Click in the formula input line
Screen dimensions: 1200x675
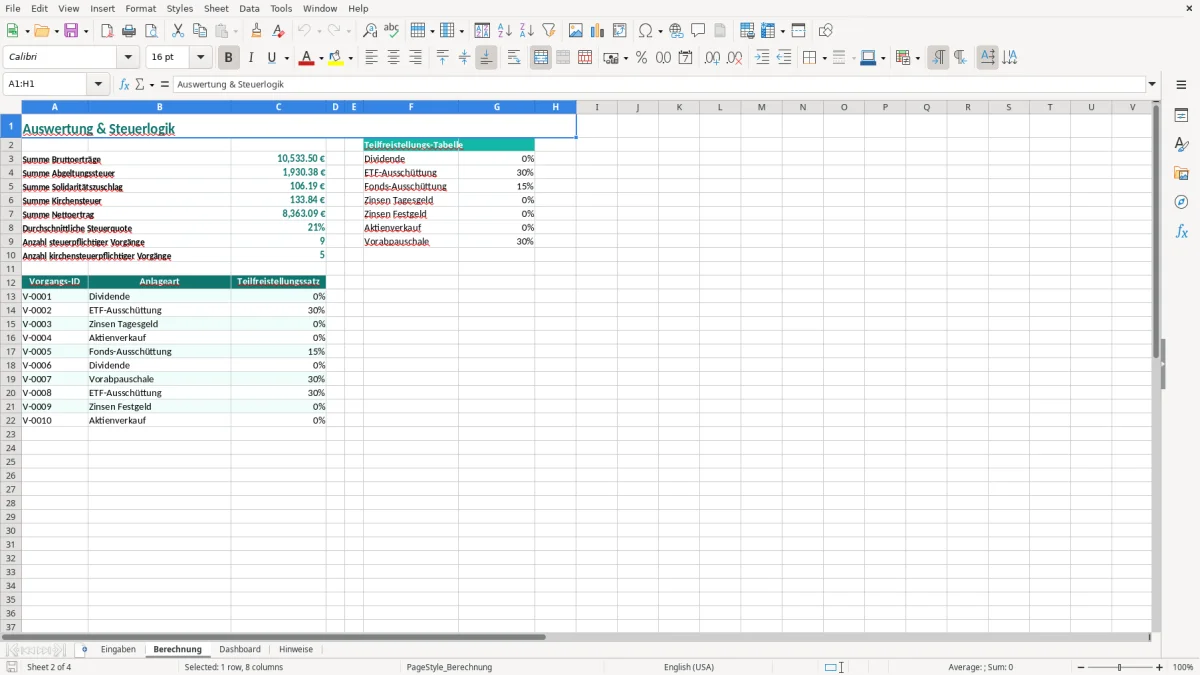pos(660,85)
